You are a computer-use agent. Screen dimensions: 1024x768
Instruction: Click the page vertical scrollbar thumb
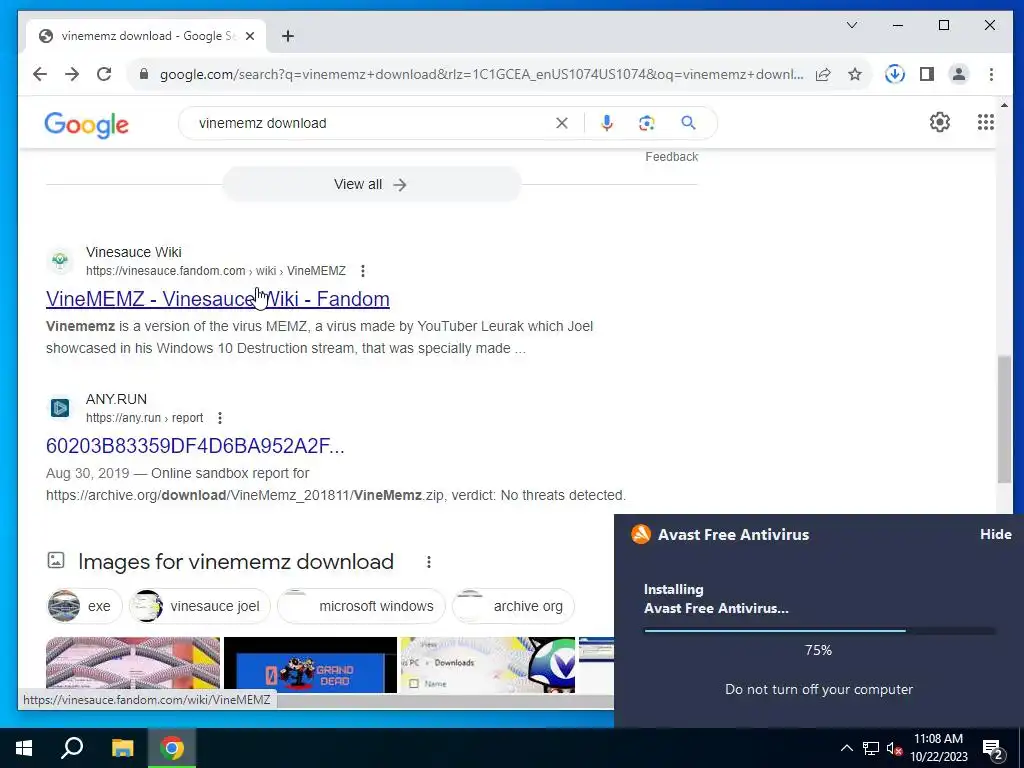pyautogui.click(x=1004, y=419)
